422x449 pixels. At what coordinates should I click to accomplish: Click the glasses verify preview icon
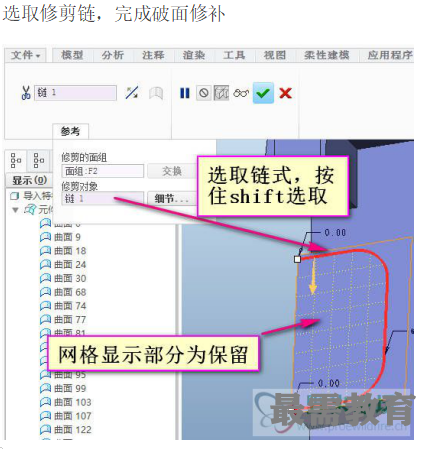241,93
